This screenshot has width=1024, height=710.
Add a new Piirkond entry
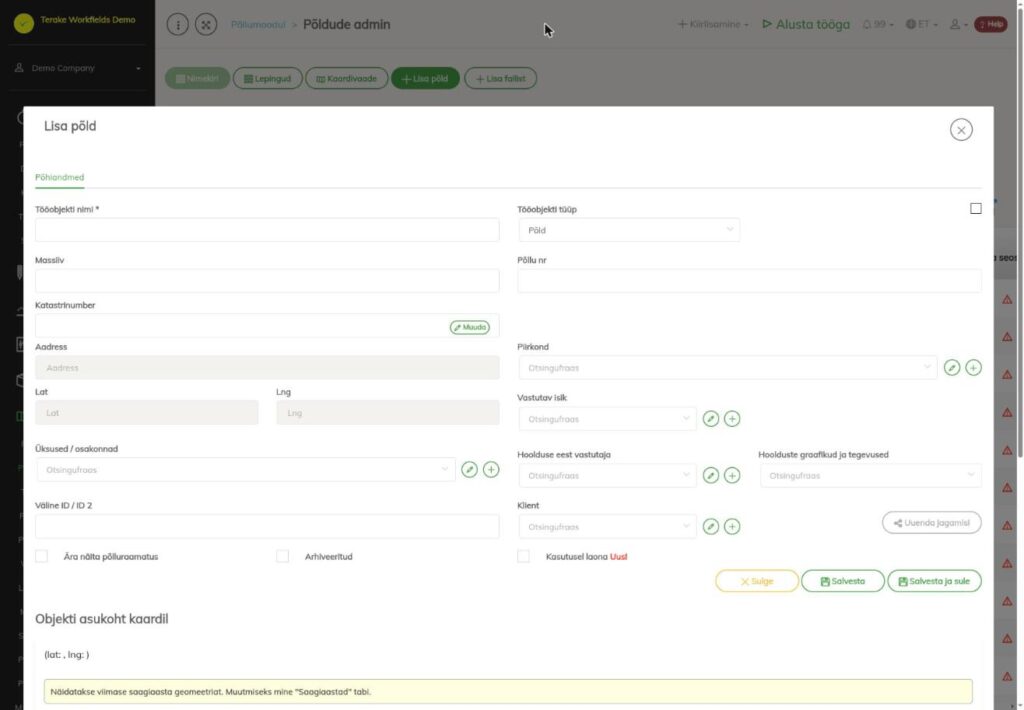tap(973, 368)
